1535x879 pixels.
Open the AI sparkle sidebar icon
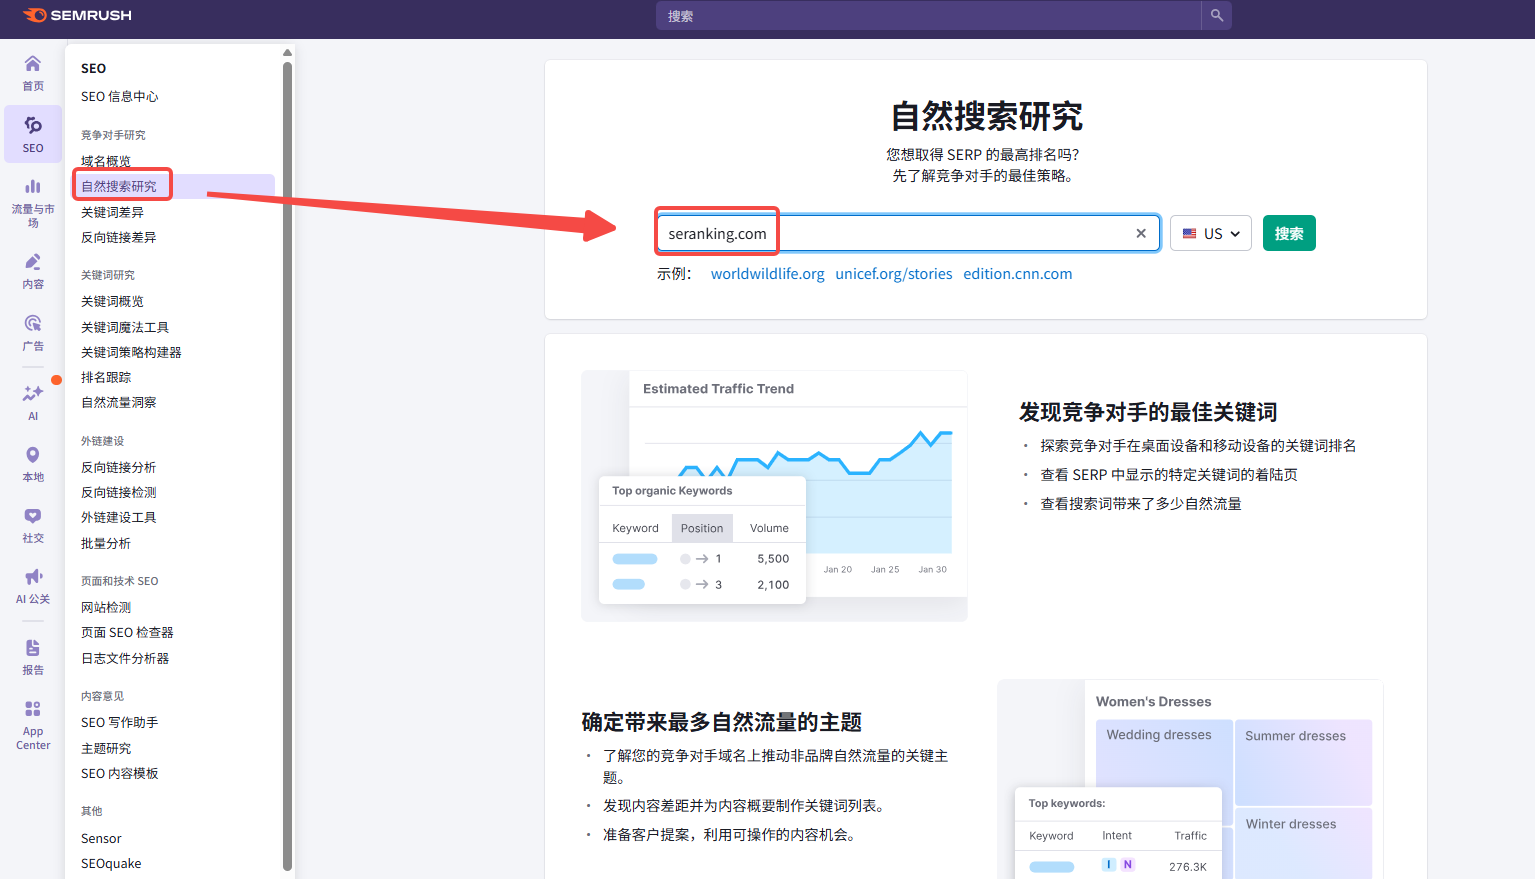[33, 400]
